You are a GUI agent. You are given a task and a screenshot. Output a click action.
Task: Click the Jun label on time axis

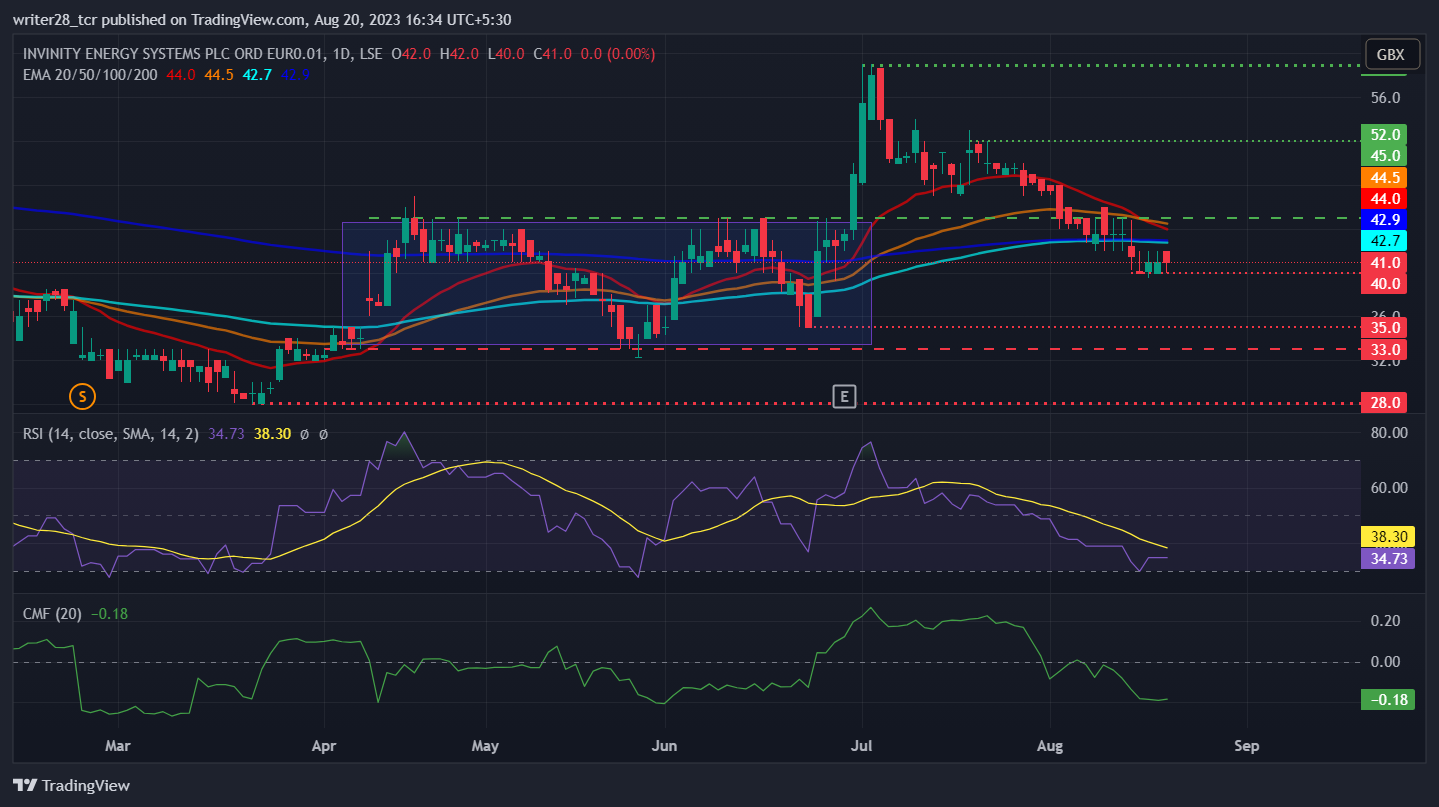coord(663,746)
